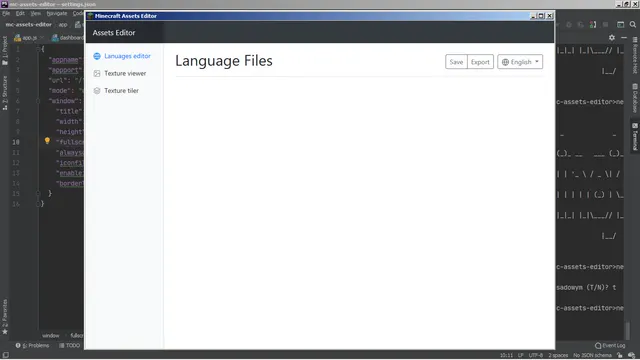This screenshot has width=640, height=360.
Task: Maximize the Minecraft Assets Editor window
Action: tap(541, 16)
